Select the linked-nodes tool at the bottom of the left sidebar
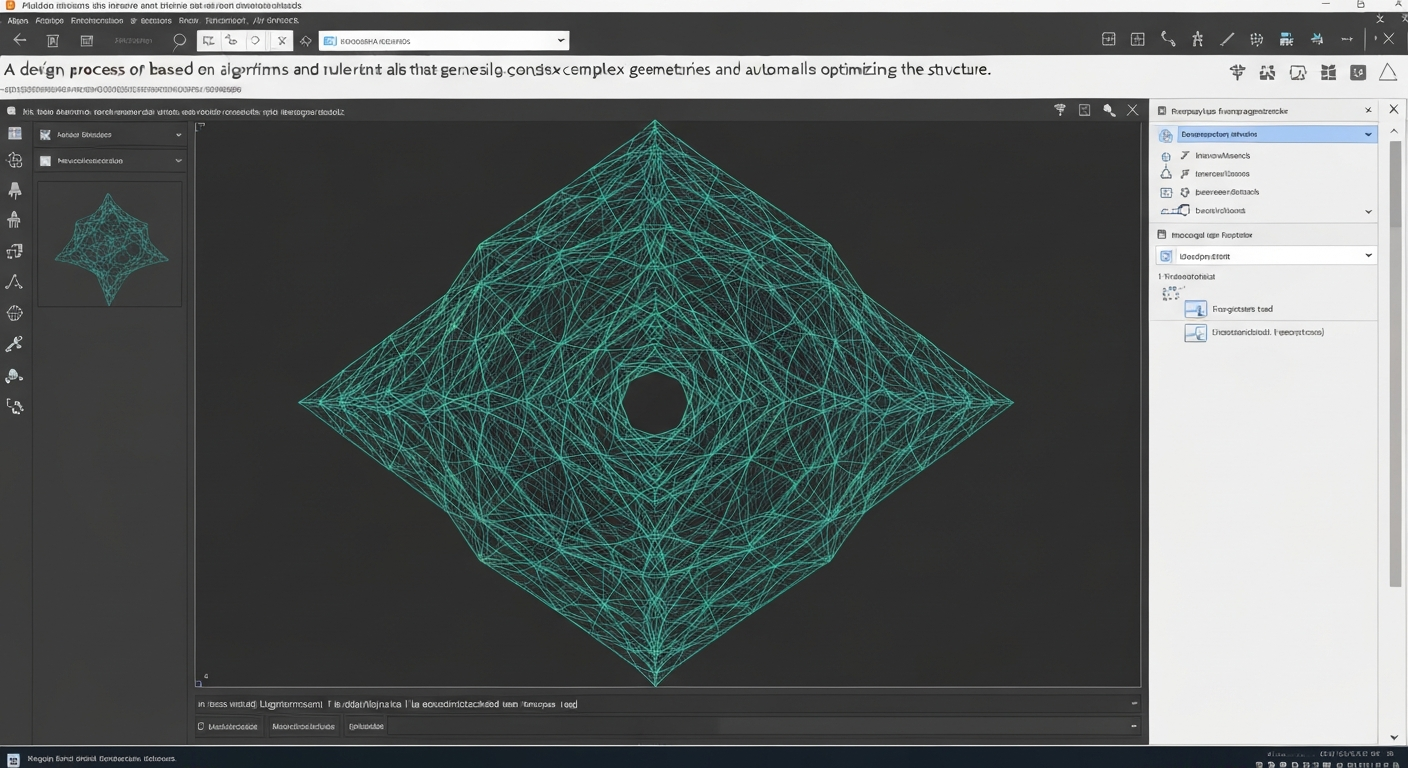Screen dimensions: 1408x768 [x=15, y=406]
